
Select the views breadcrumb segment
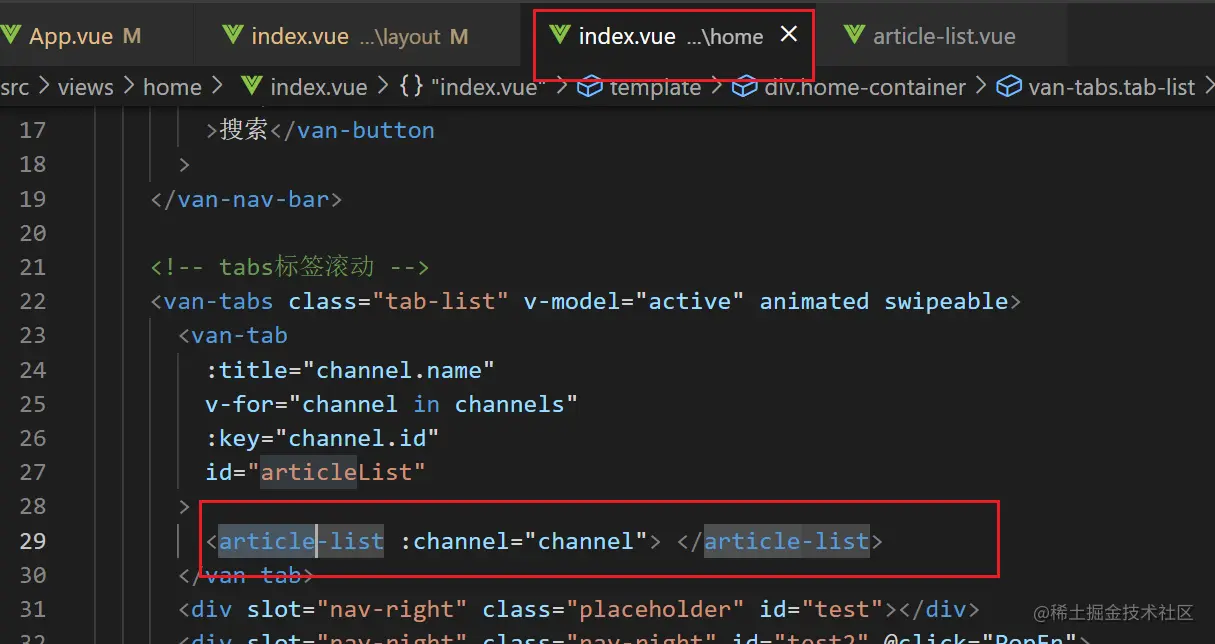86,87
